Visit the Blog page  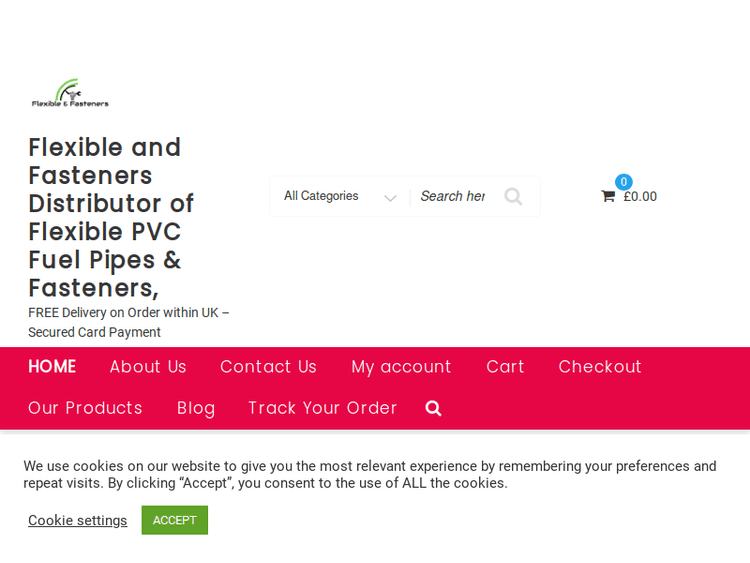tap(196, 408)
